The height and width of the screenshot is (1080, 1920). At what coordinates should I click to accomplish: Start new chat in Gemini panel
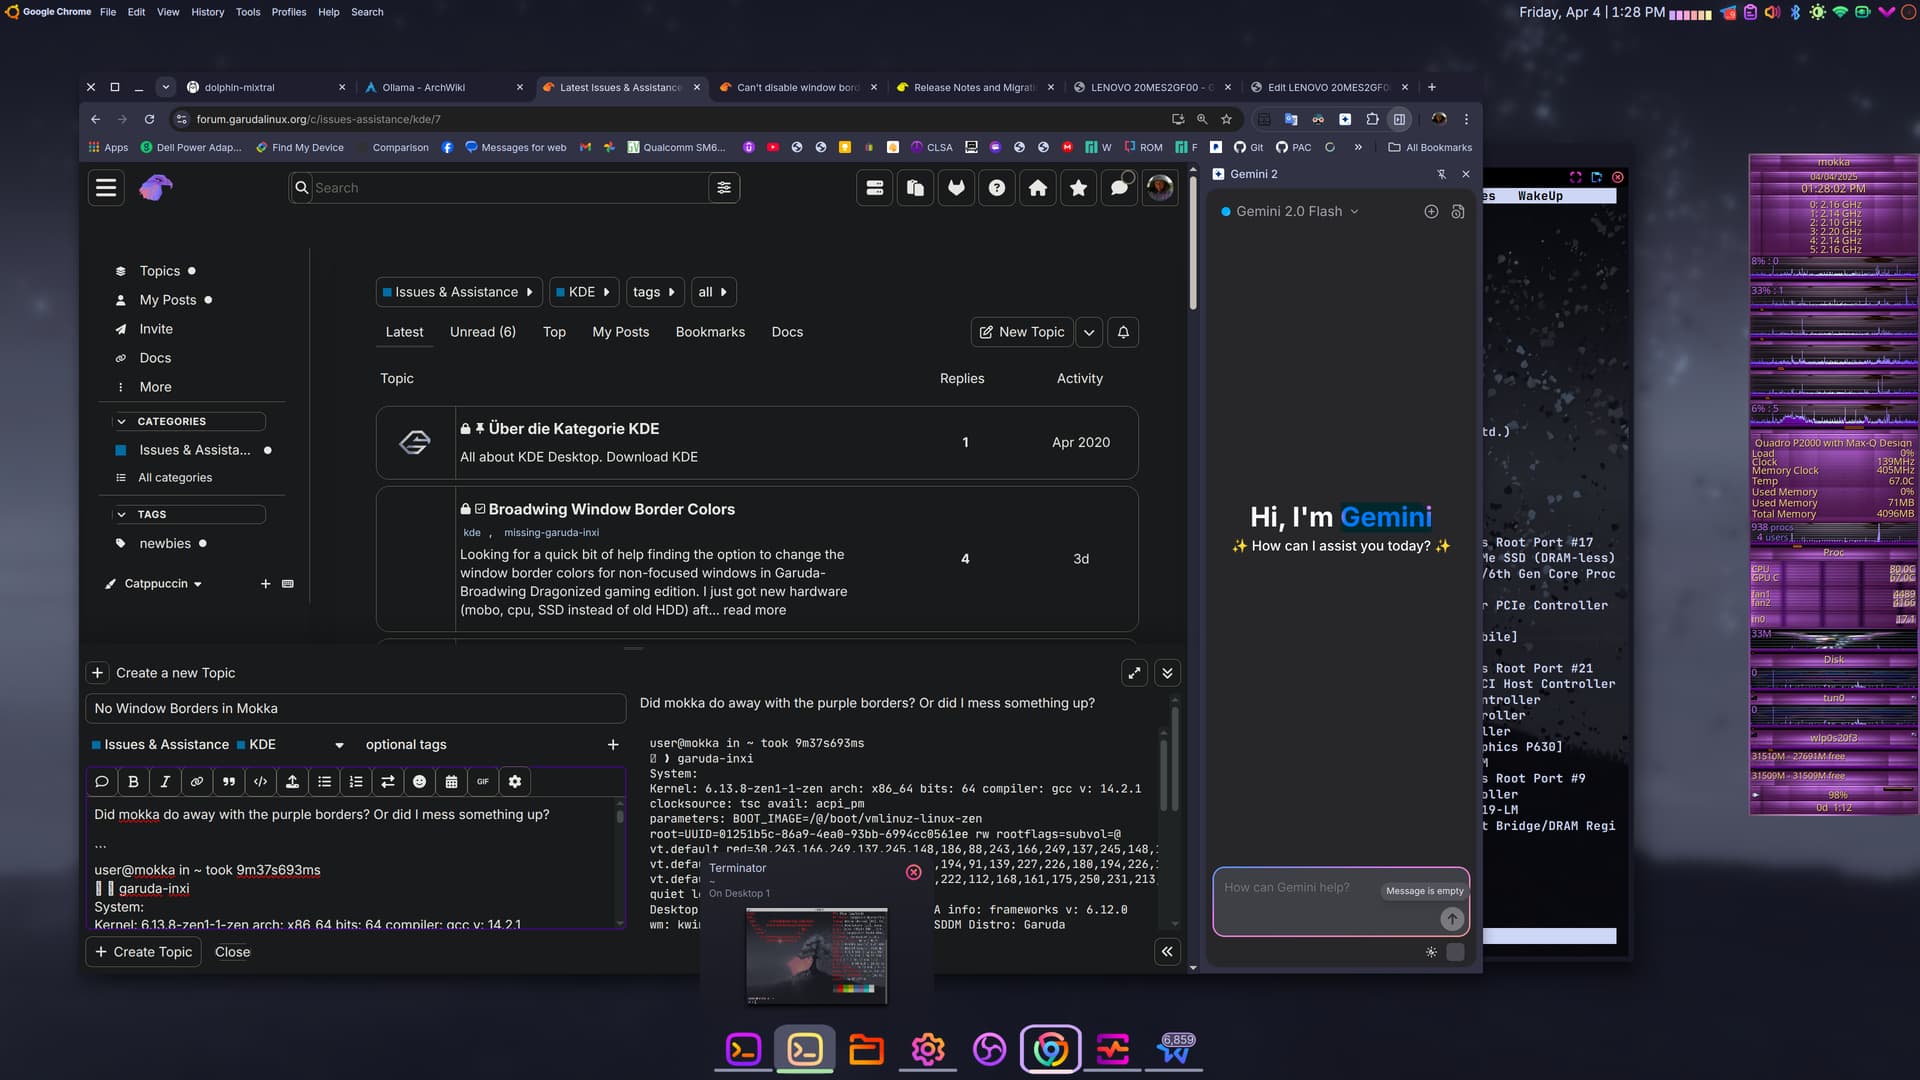1431,212
